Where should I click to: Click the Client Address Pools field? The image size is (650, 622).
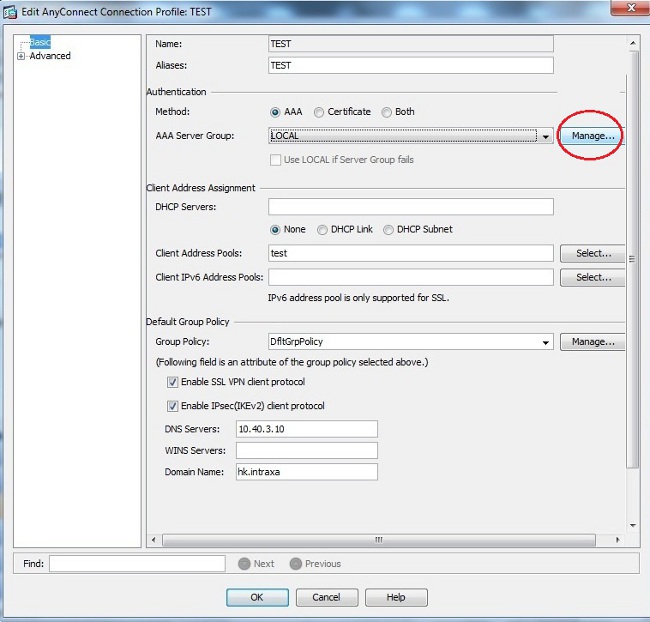[x=411, y=253]
